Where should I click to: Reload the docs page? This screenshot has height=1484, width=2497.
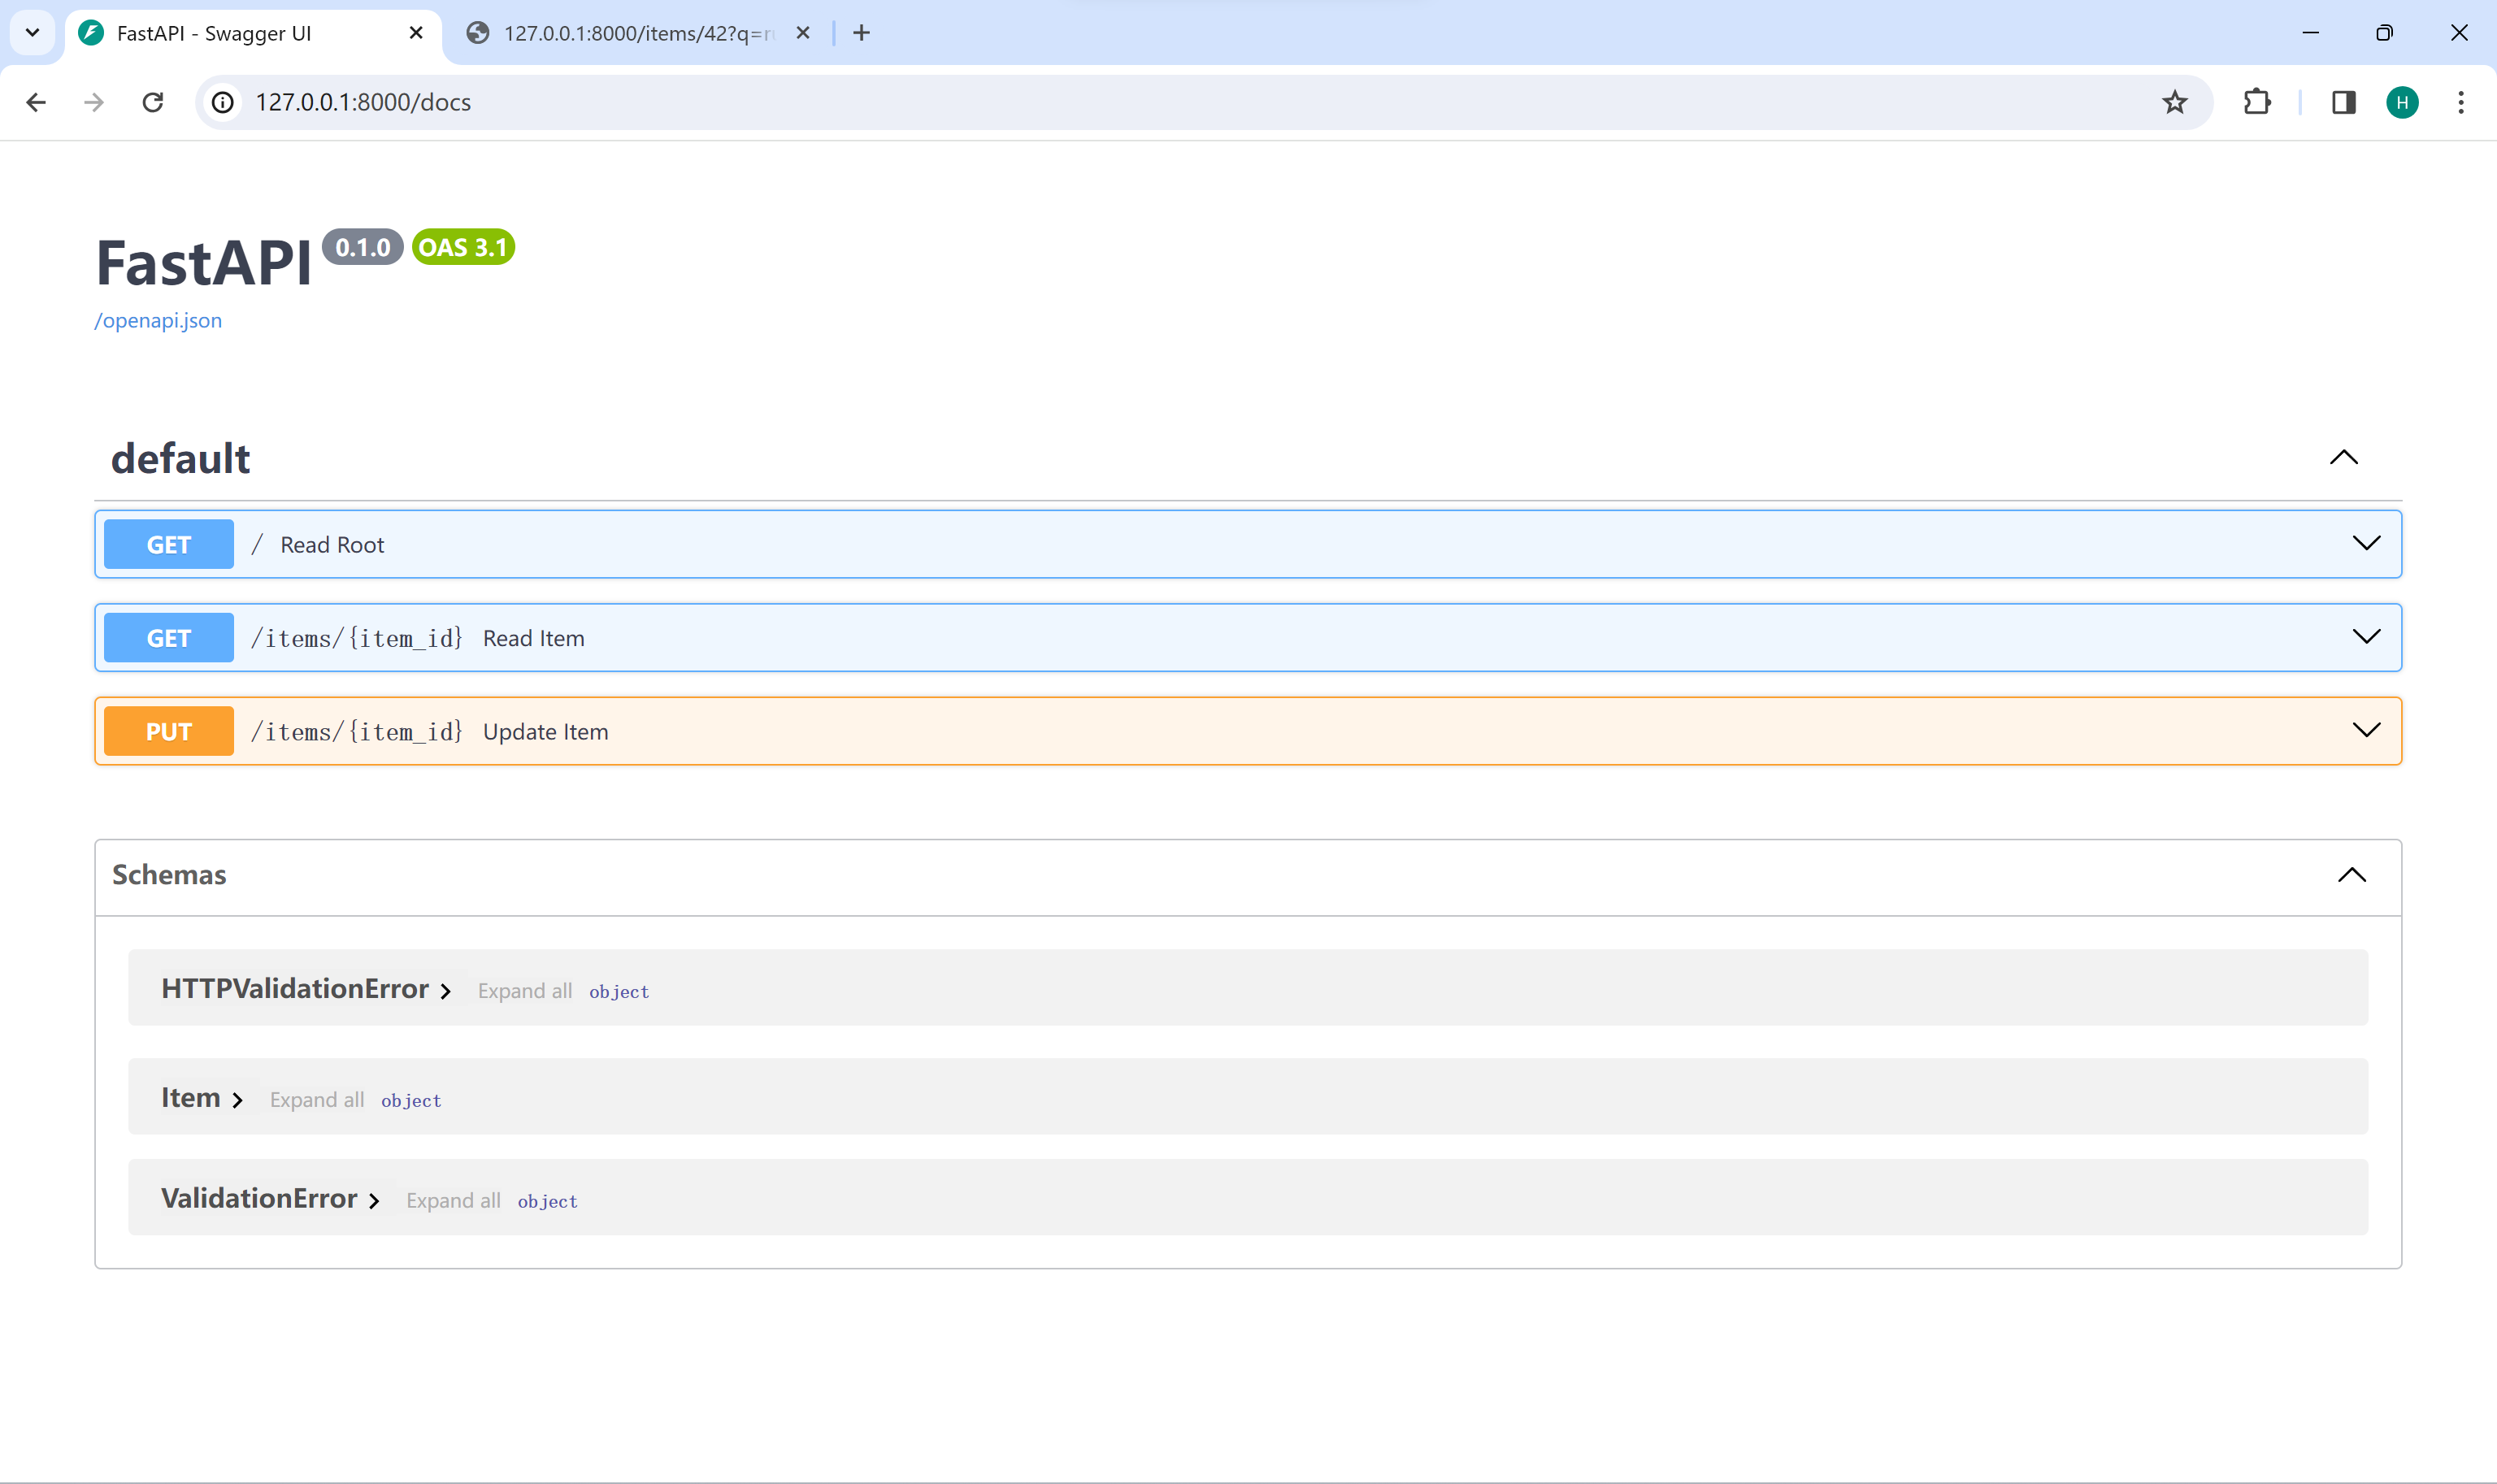(x=153, y=102)
